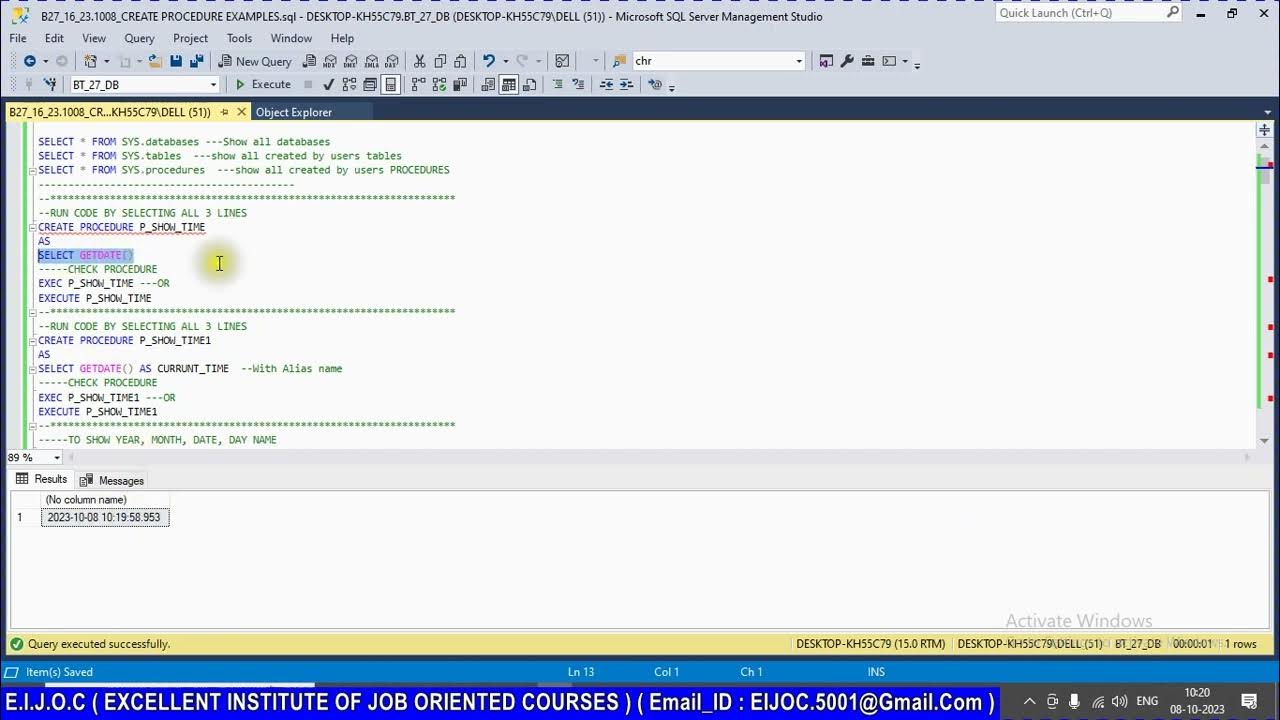The image size is (1280, 720).
Task: Close the B27_16_23.1008 query tab
Action: coord(241,112)
